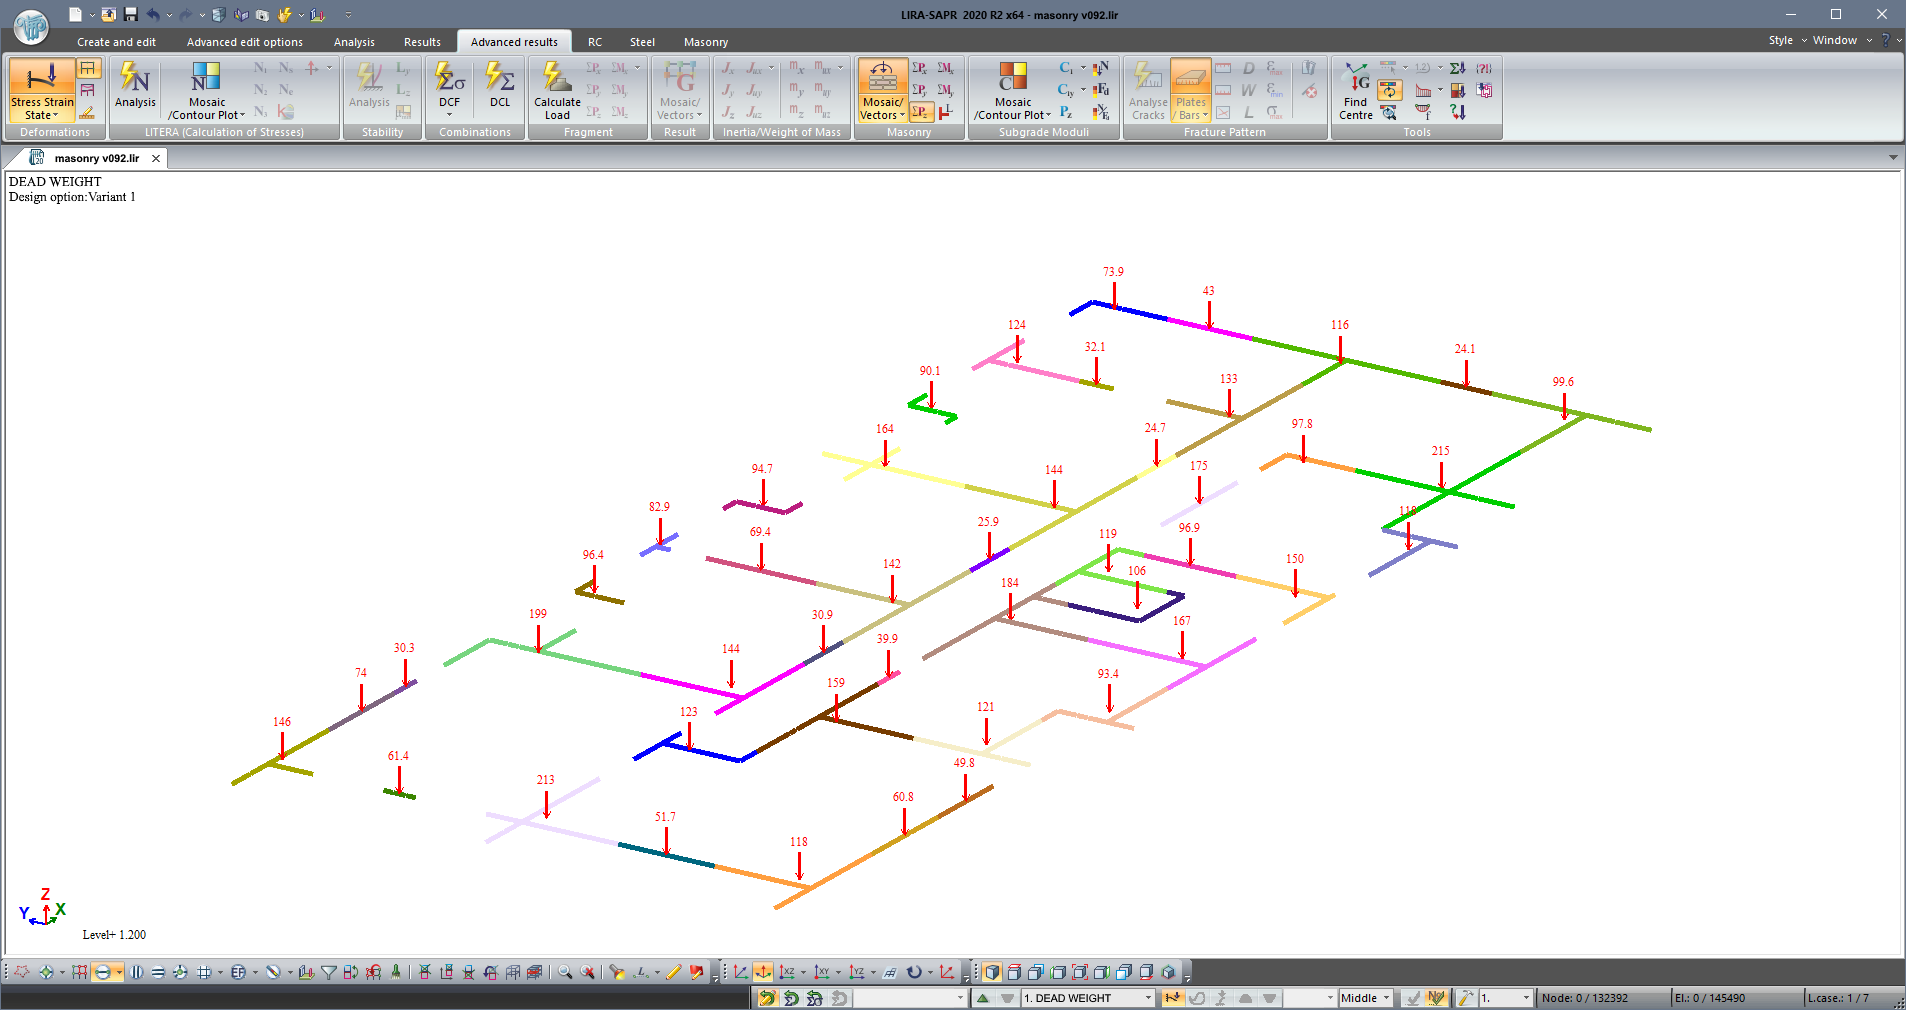Screen dimensions: 1906x1010
Task: Click the Pz subgrade moduli icon
Action: (1066, 112)
